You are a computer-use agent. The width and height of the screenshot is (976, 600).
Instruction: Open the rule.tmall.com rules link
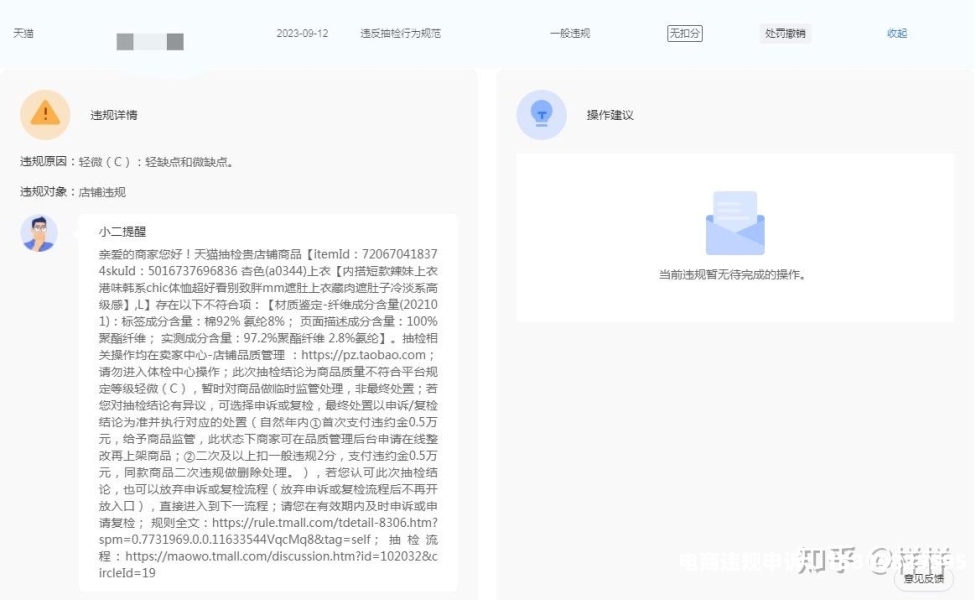pyautogui.click(x=268, y=531)
